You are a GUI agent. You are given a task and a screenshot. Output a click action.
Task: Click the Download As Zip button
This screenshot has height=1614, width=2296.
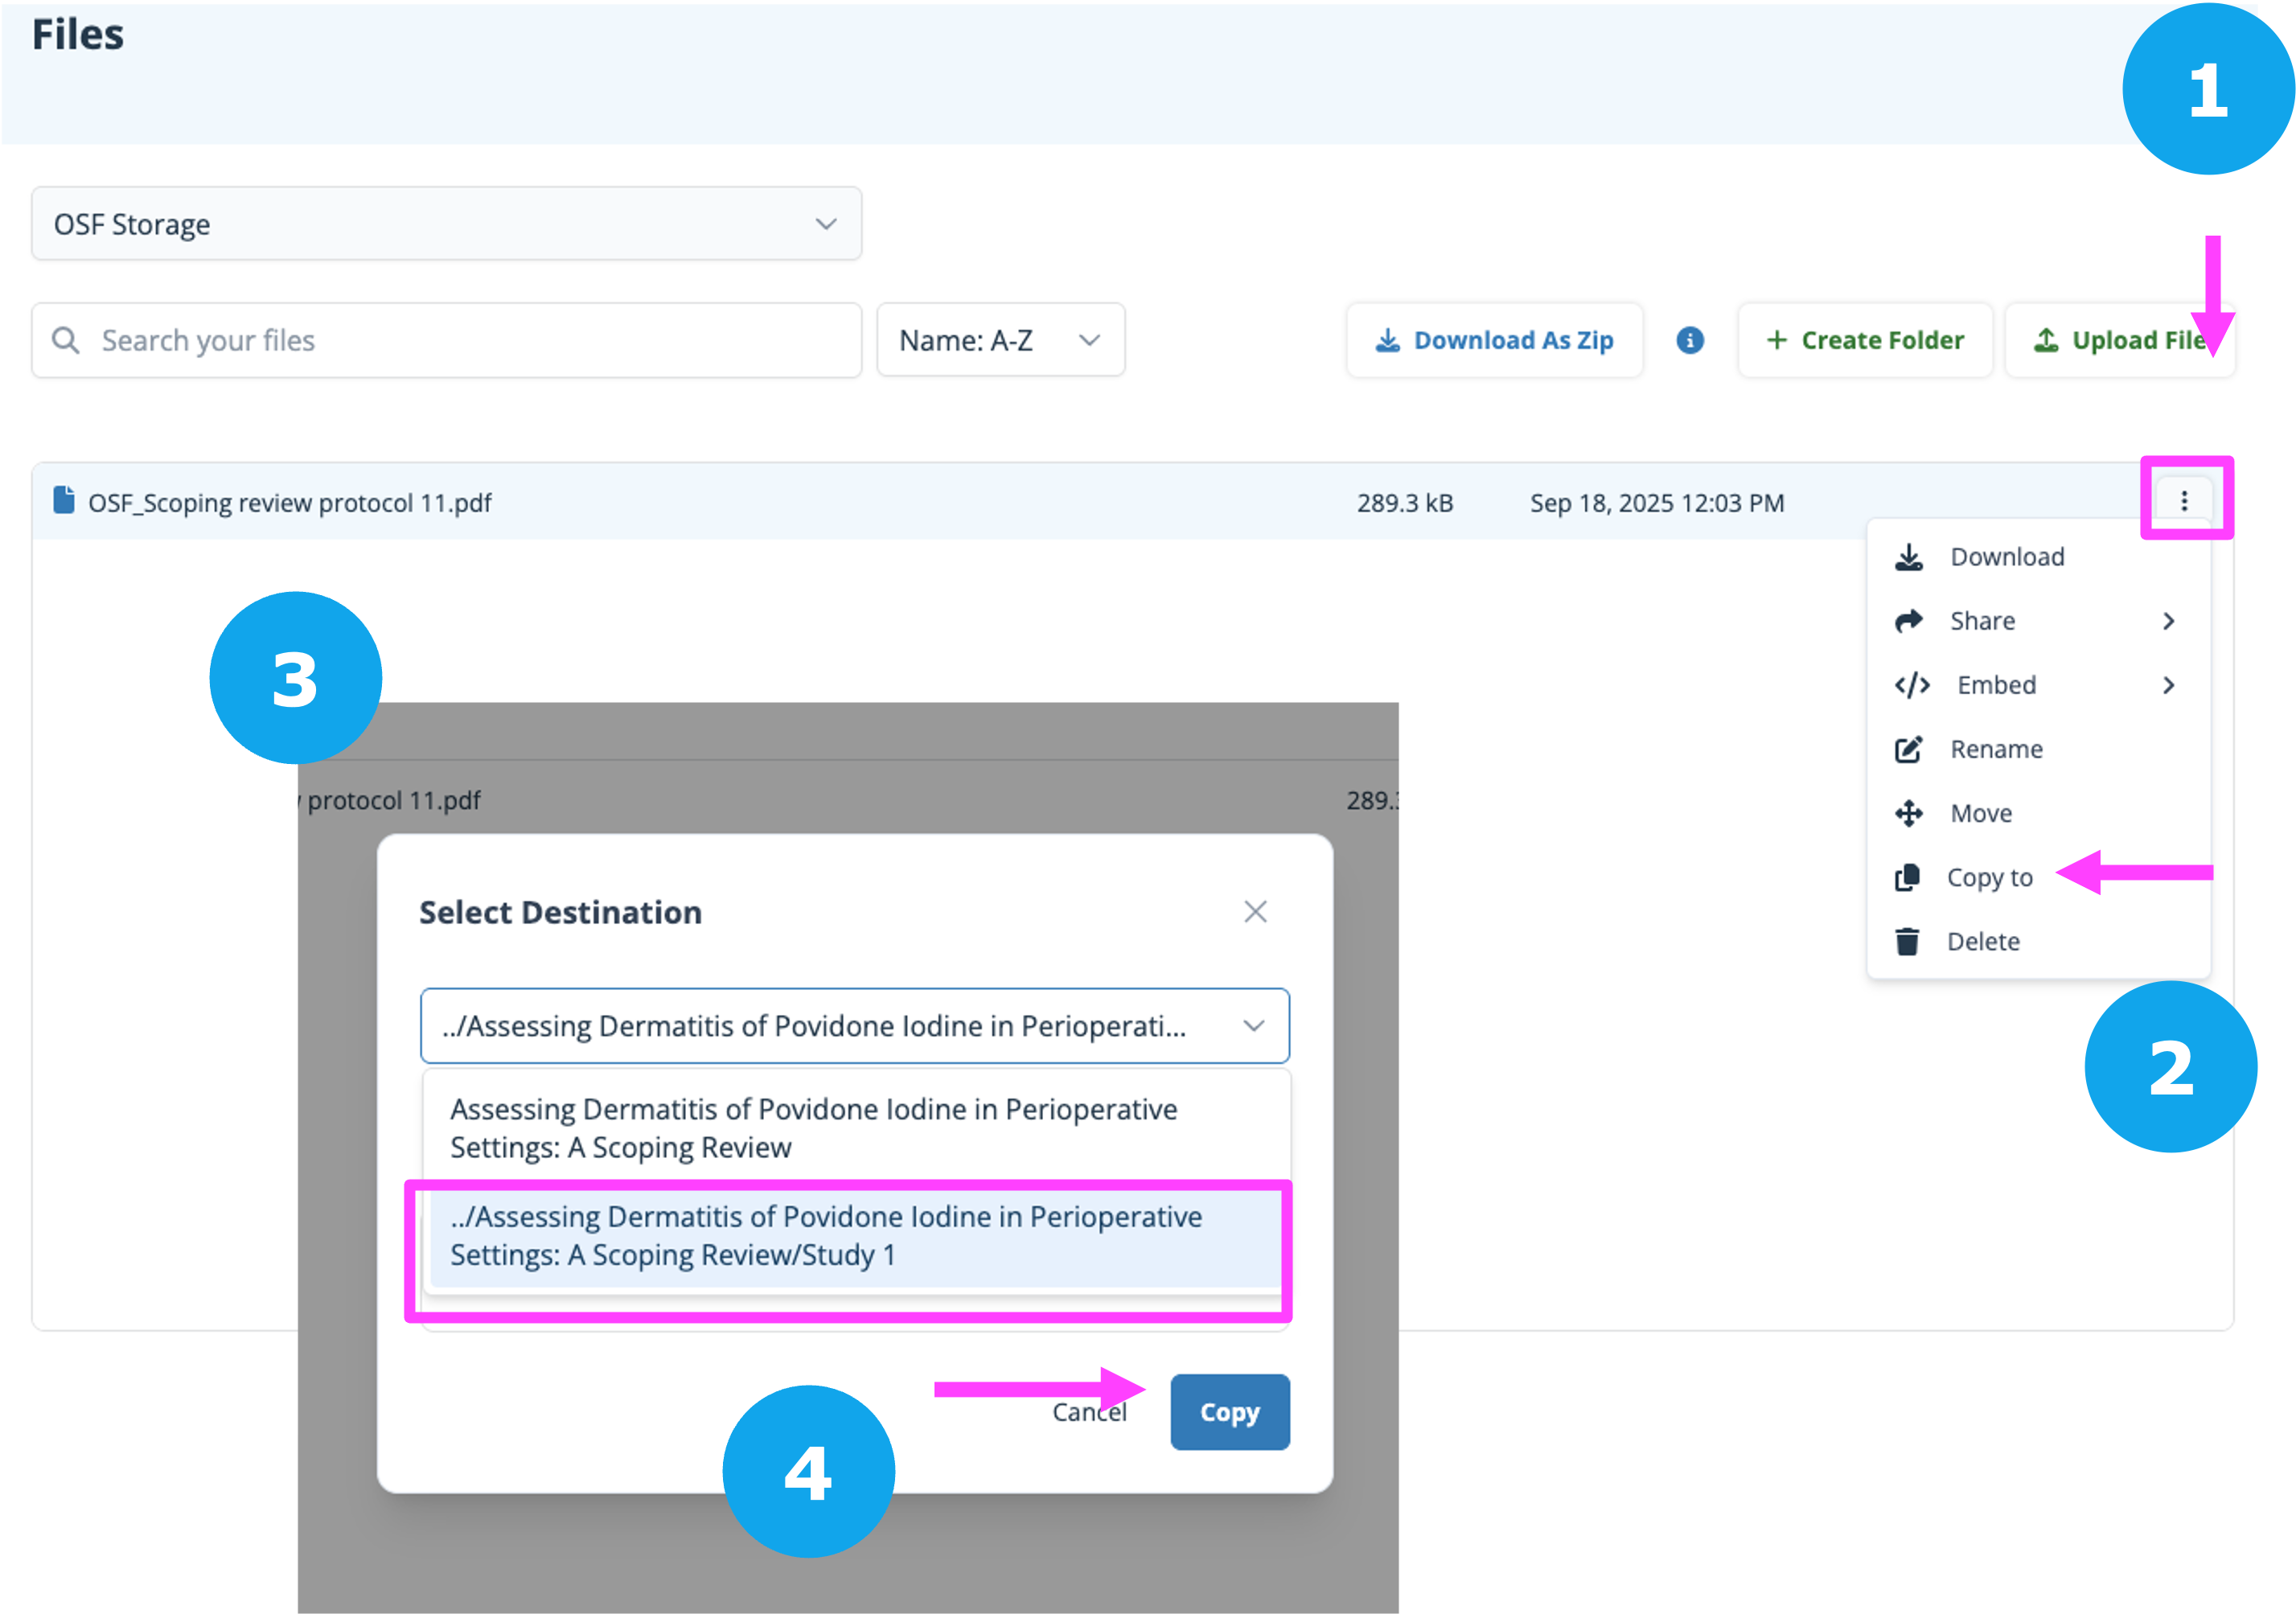1495,340
